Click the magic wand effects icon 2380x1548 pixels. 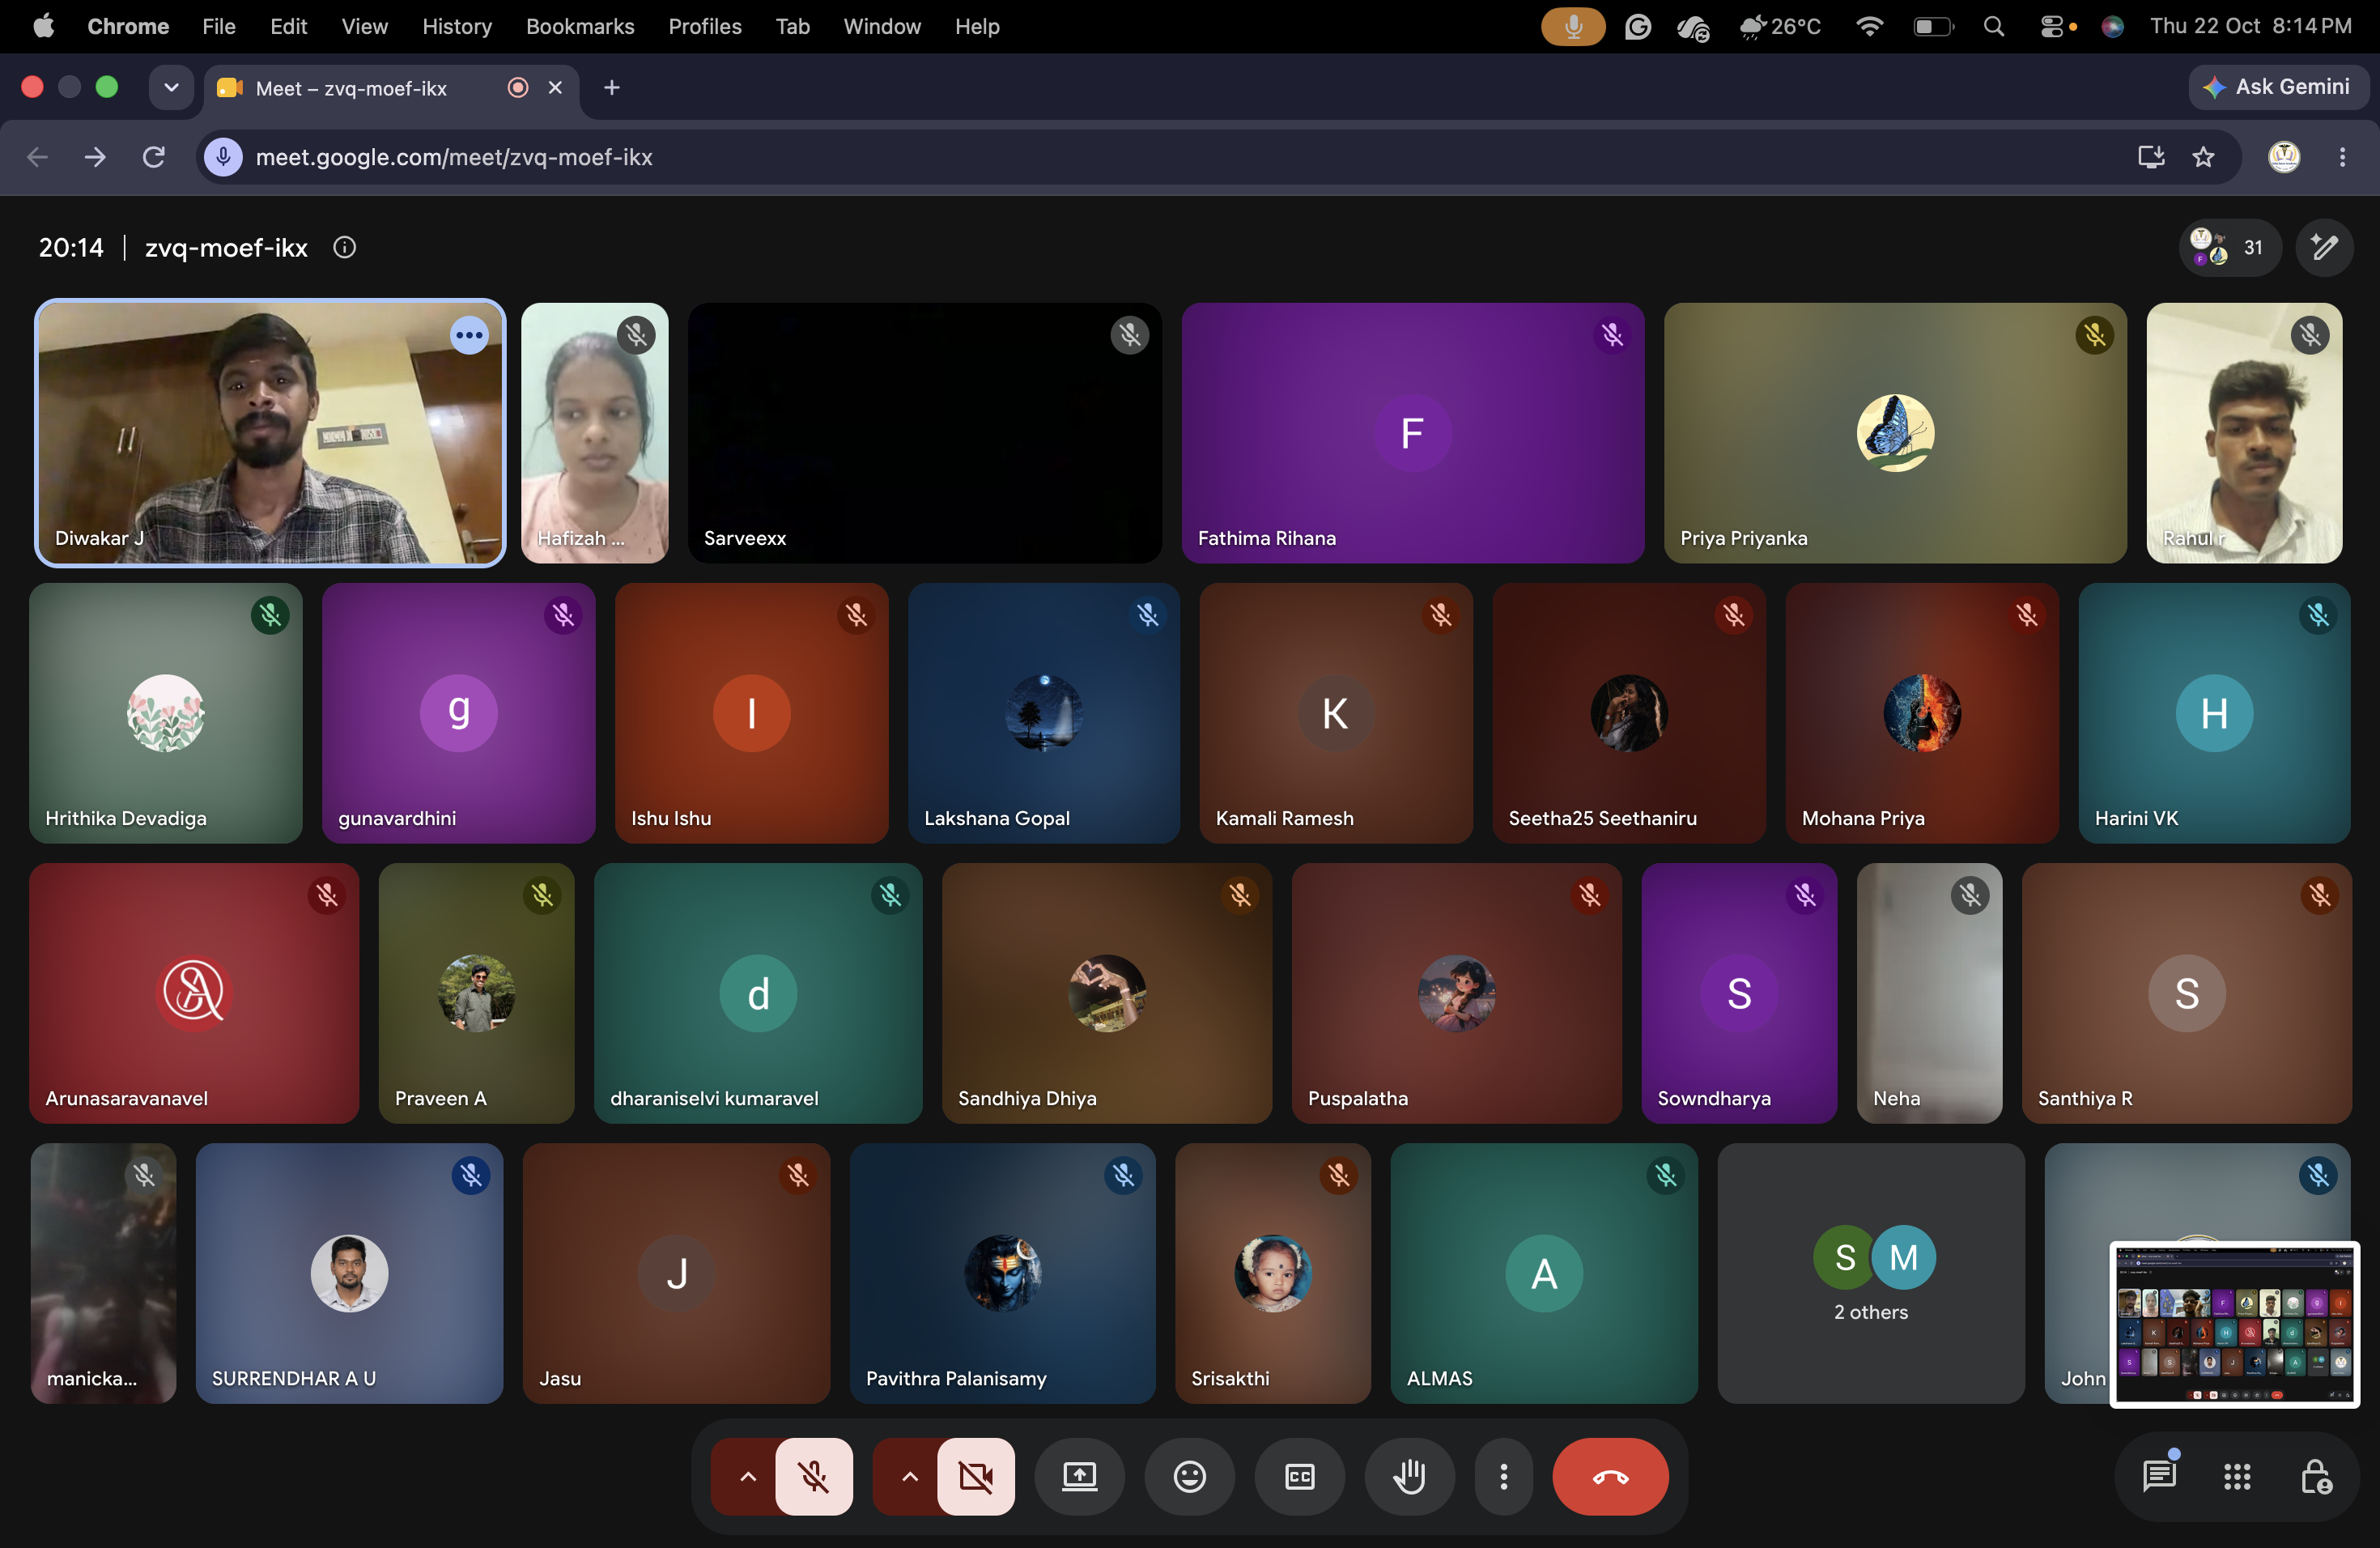(2324, 247)
